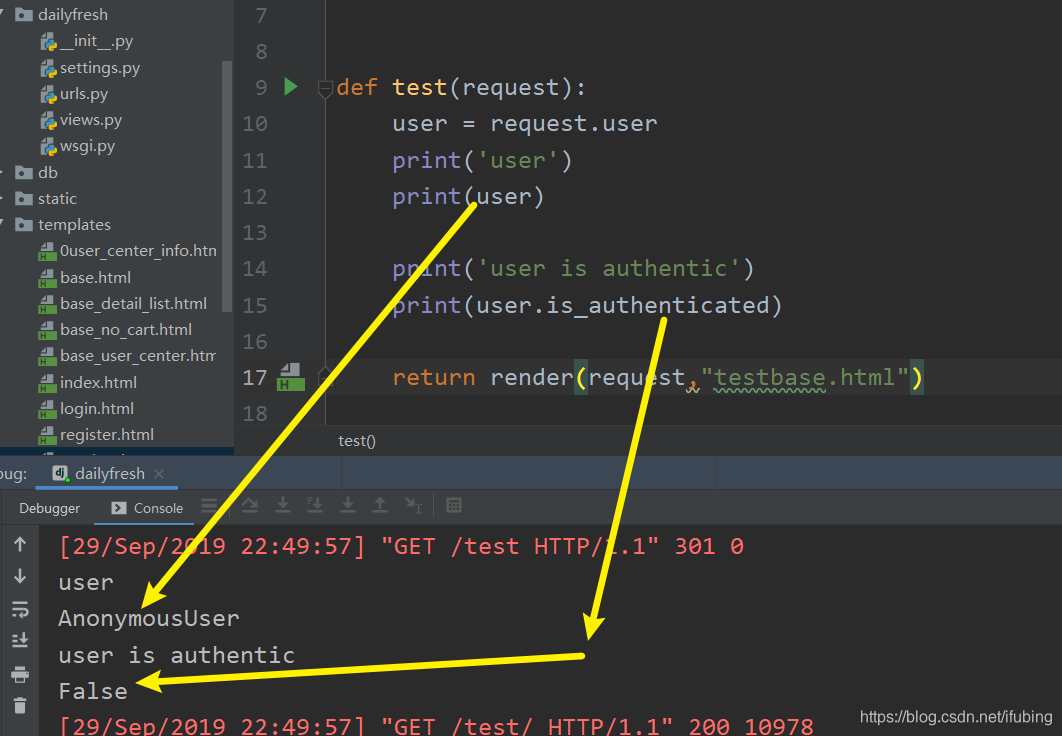
Task: Click the __init__.py Python file icon
Action: pyautogui.click(x=48, y=42)
